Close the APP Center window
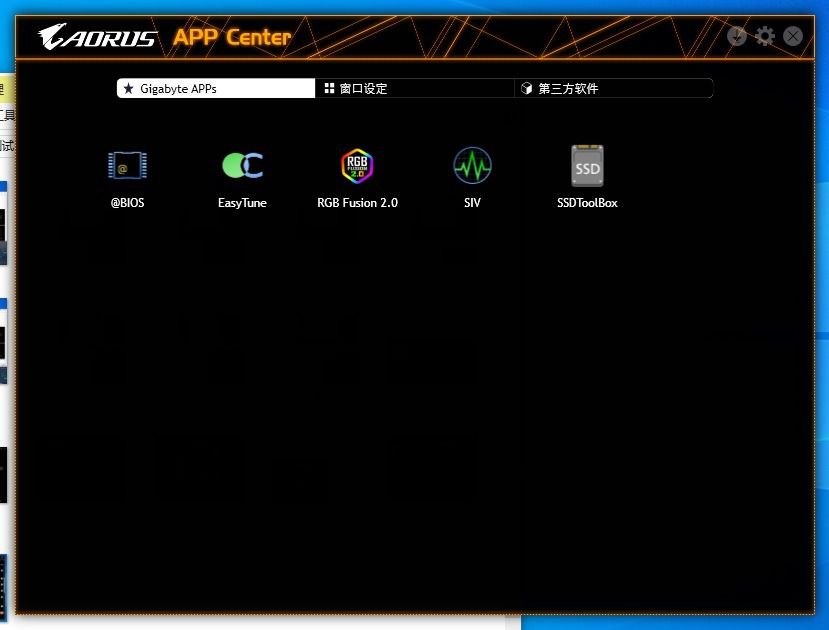The width and height of the screenshot is (829, 630). 792,35
